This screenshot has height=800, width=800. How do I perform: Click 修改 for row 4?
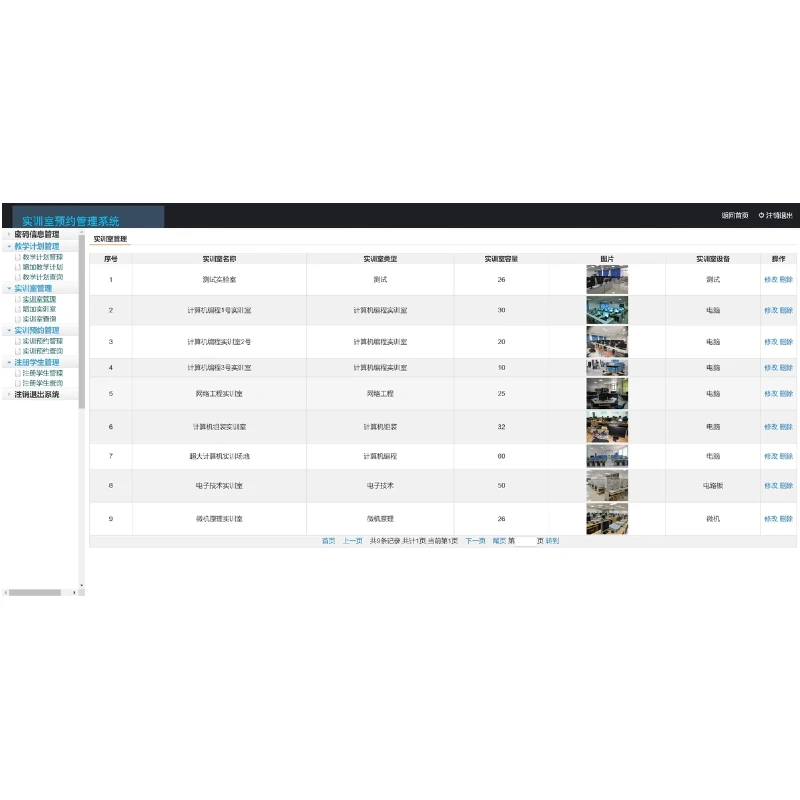coord(770,368)
